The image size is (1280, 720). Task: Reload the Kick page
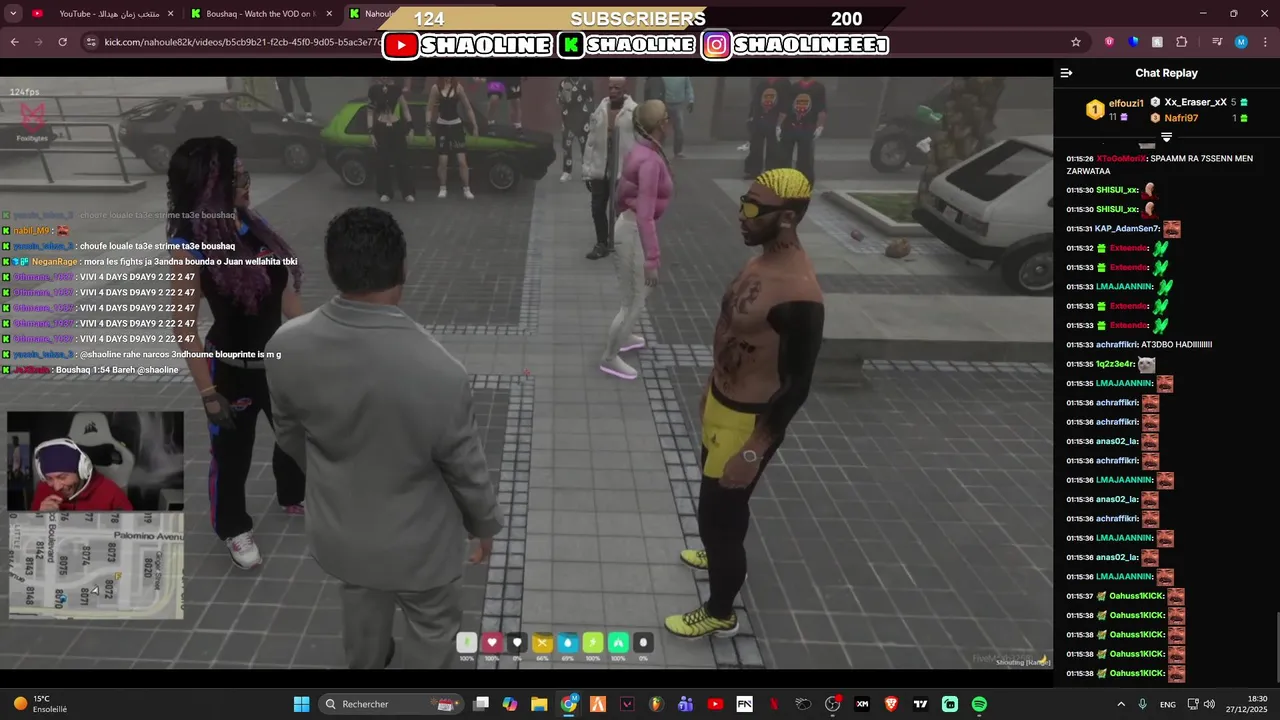pyautogui.click(x=63, y=42)
